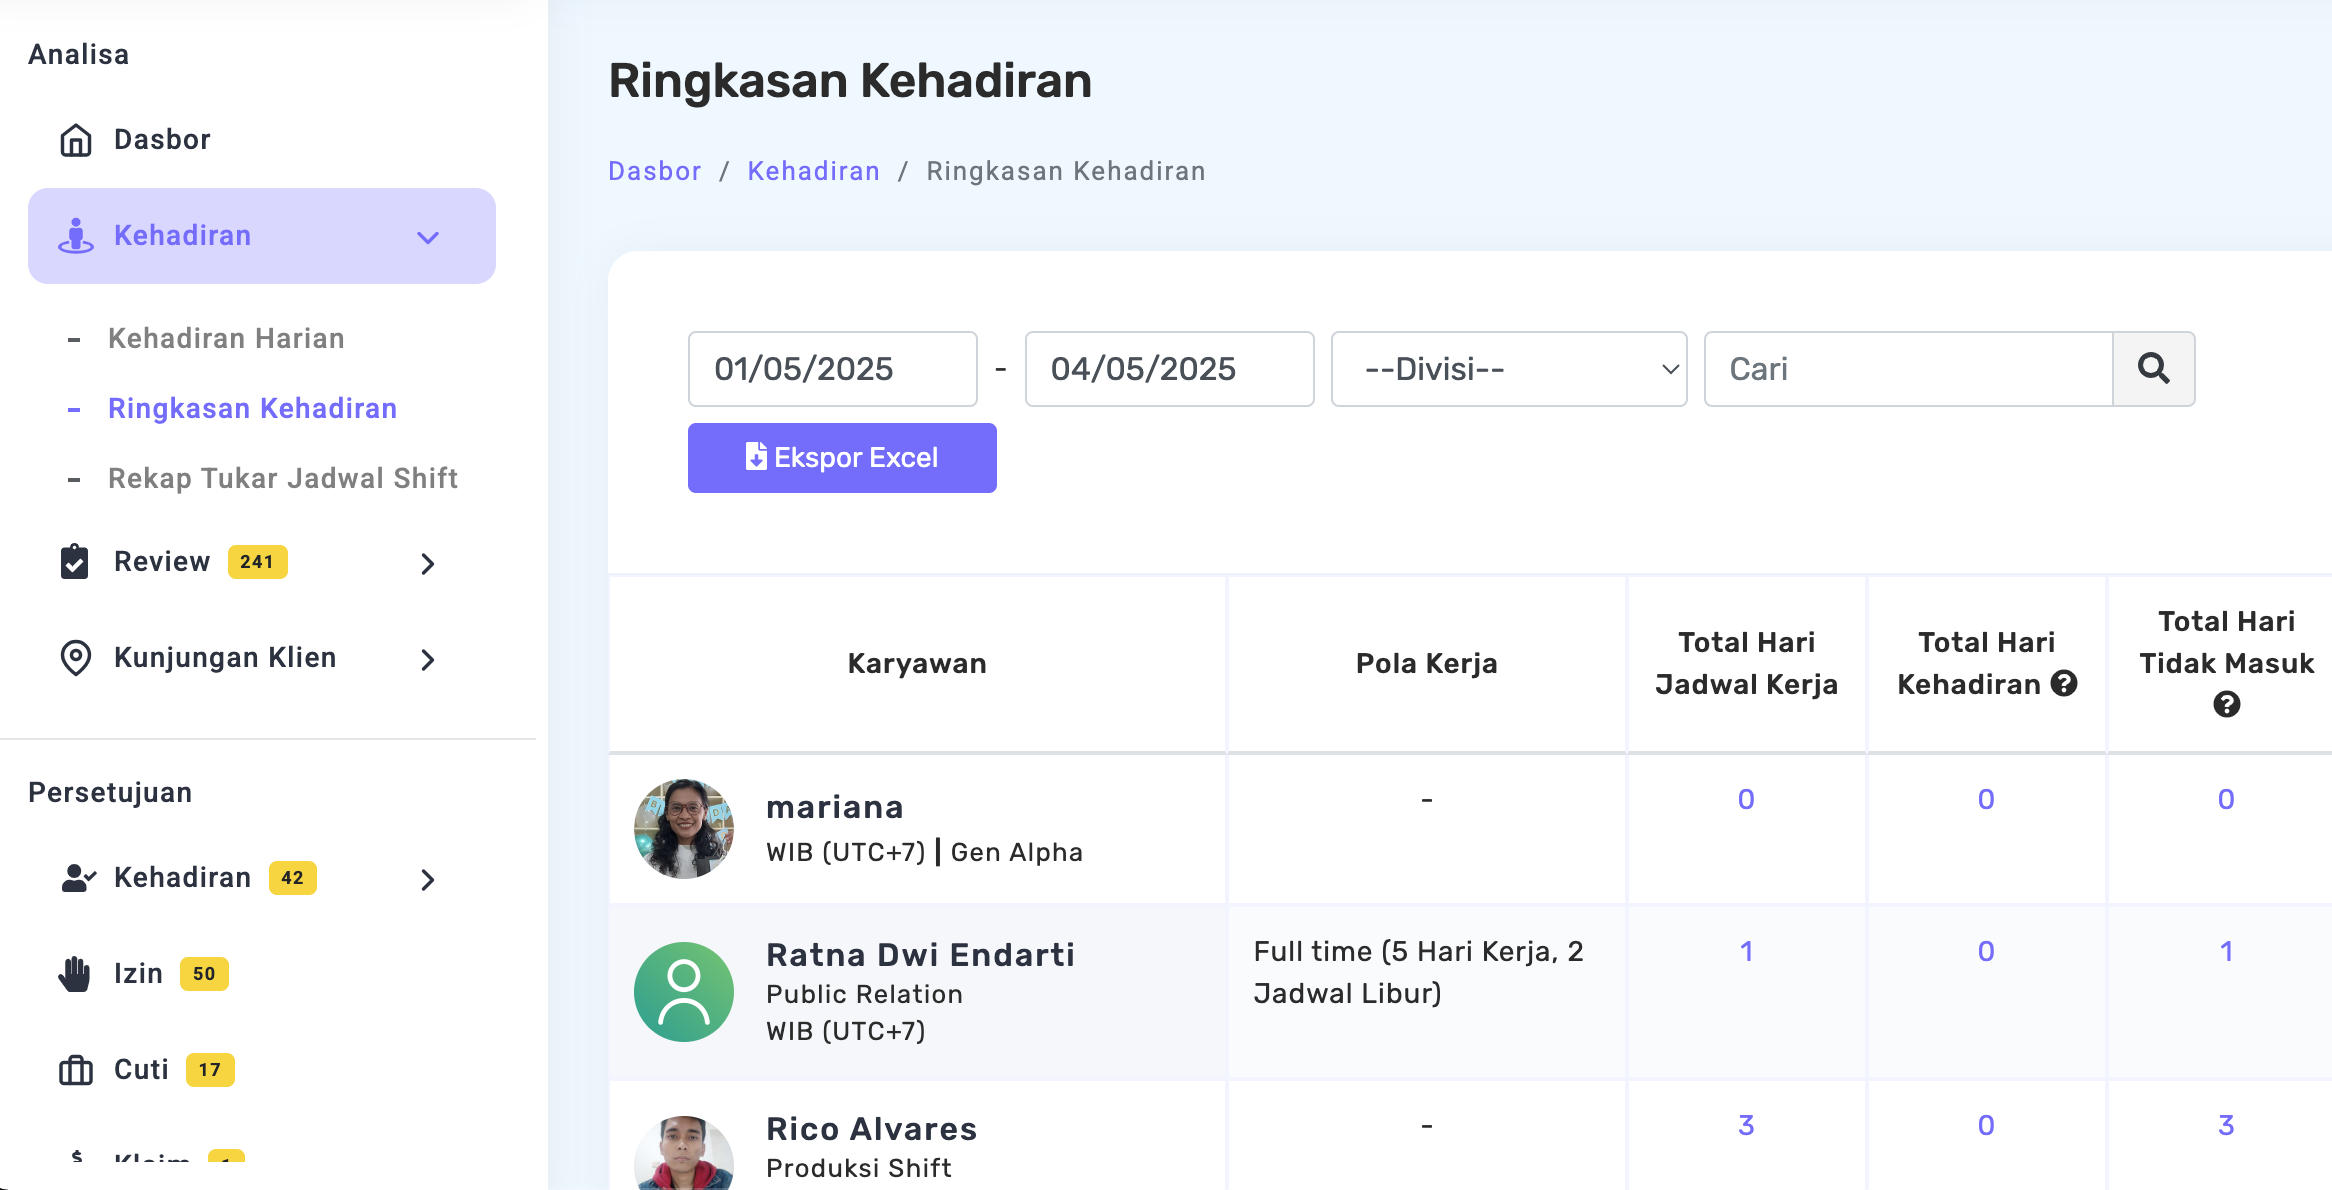Click the help icon beside Total Hari Kehadiran
The width and height of the screenshot is (2332, 1190).
(x=2064, y=684)
